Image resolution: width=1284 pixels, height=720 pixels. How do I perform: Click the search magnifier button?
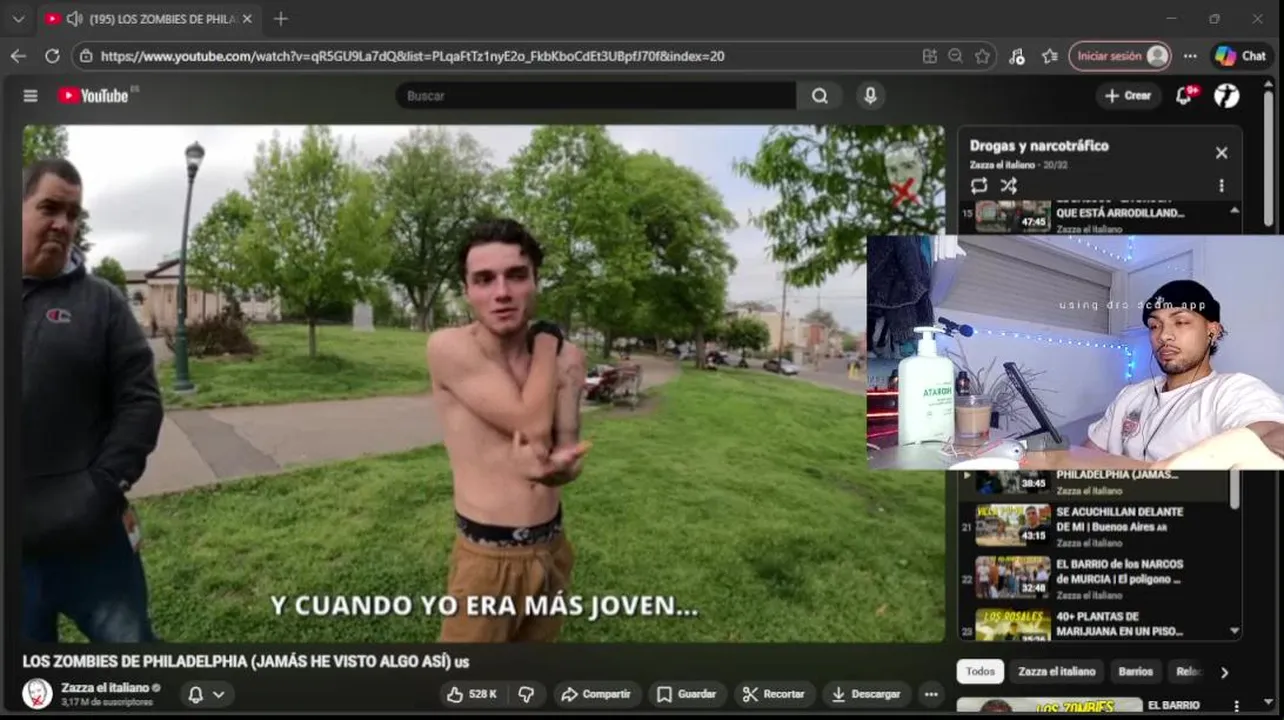click(x=820, y=96)
